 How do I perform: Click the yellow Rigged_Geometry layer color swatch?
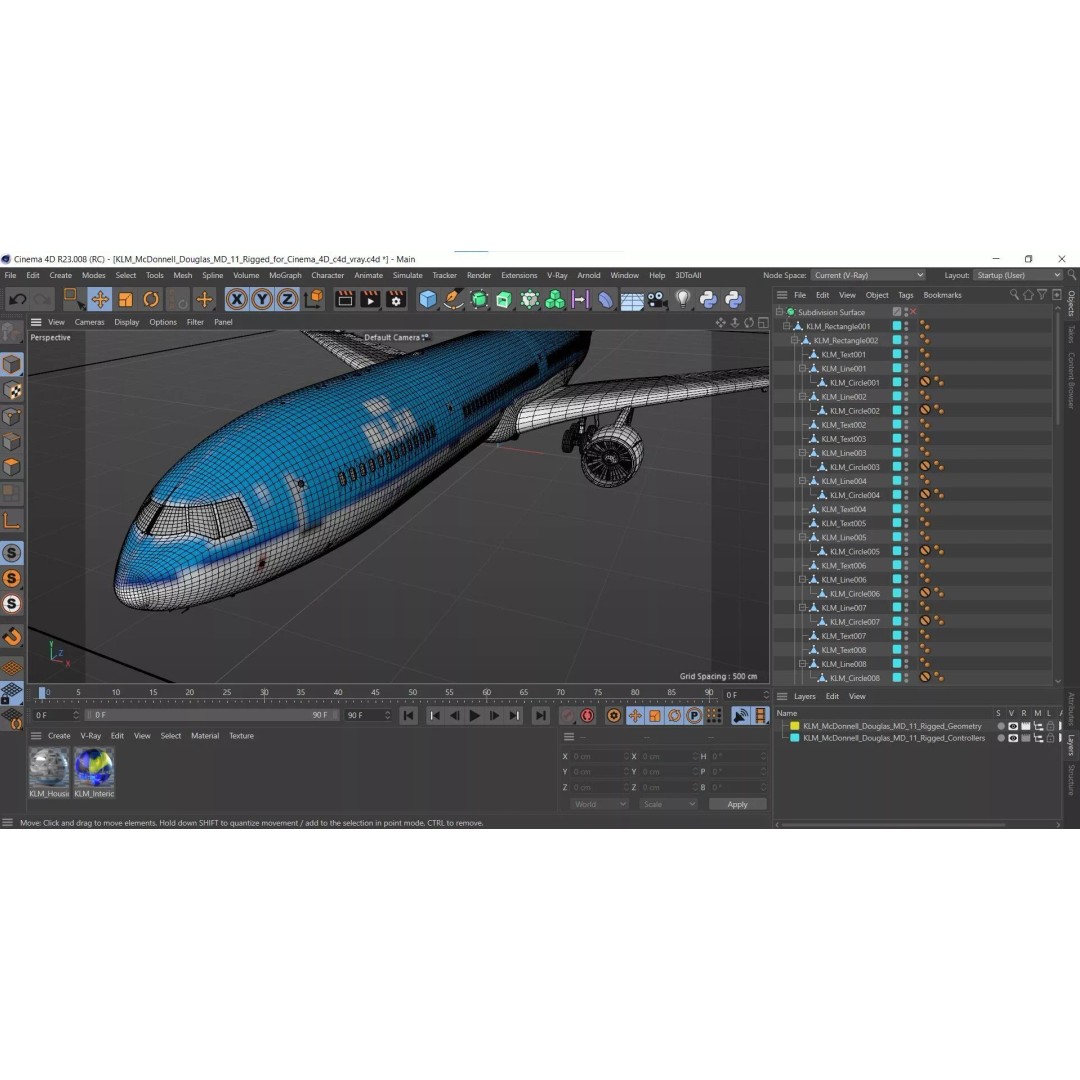[795, 726]
